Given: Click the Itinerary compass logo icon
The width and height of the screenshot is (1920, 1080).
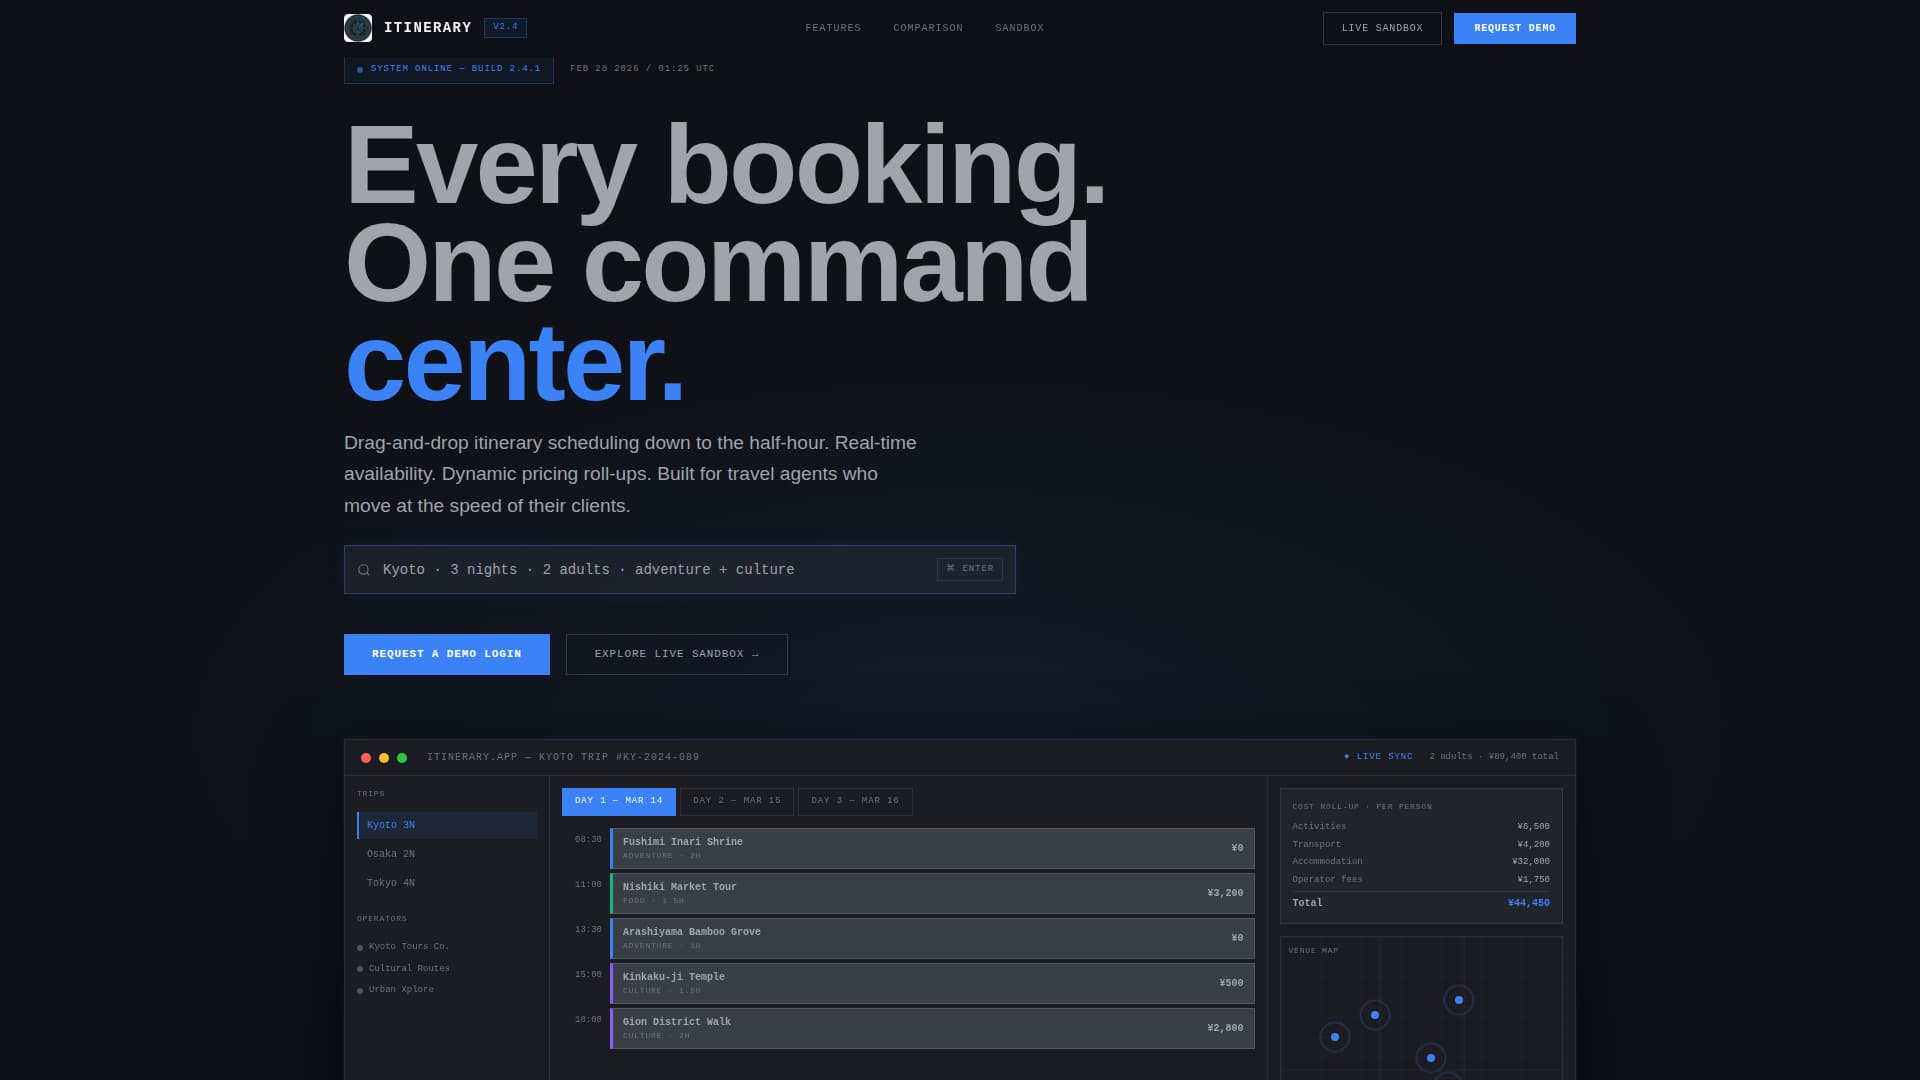Looking at the screenshot, I should pyautogui.click(x=357, y=27).
